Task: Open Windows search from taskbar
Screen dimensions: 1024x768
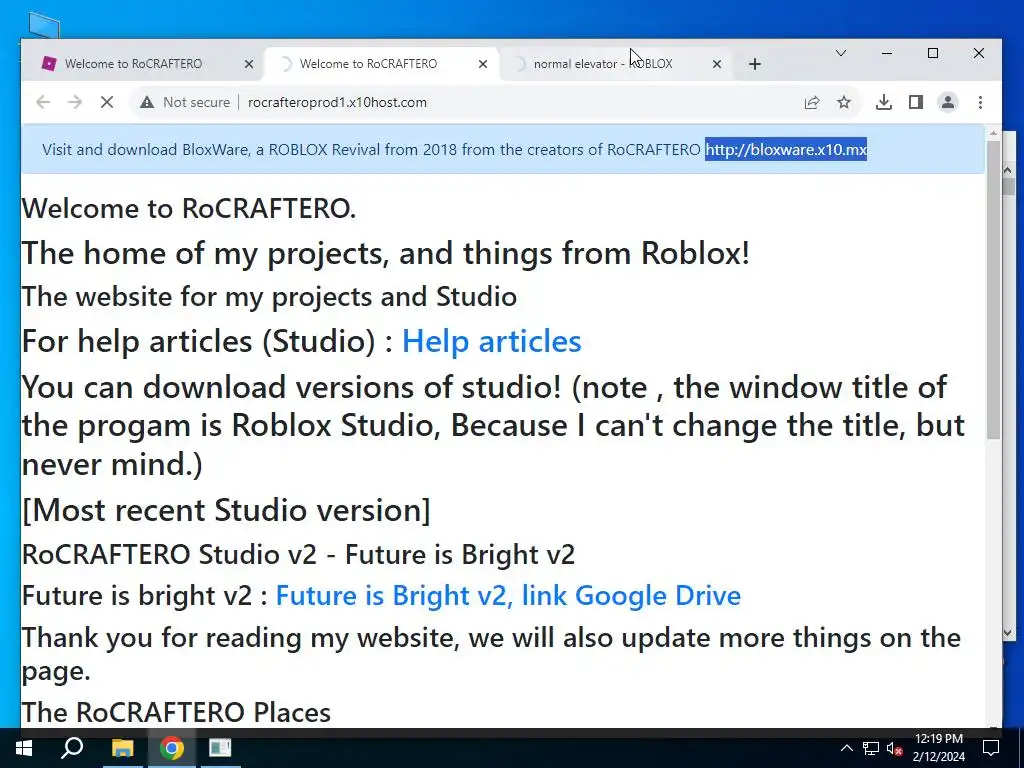Action: point(72,748)
